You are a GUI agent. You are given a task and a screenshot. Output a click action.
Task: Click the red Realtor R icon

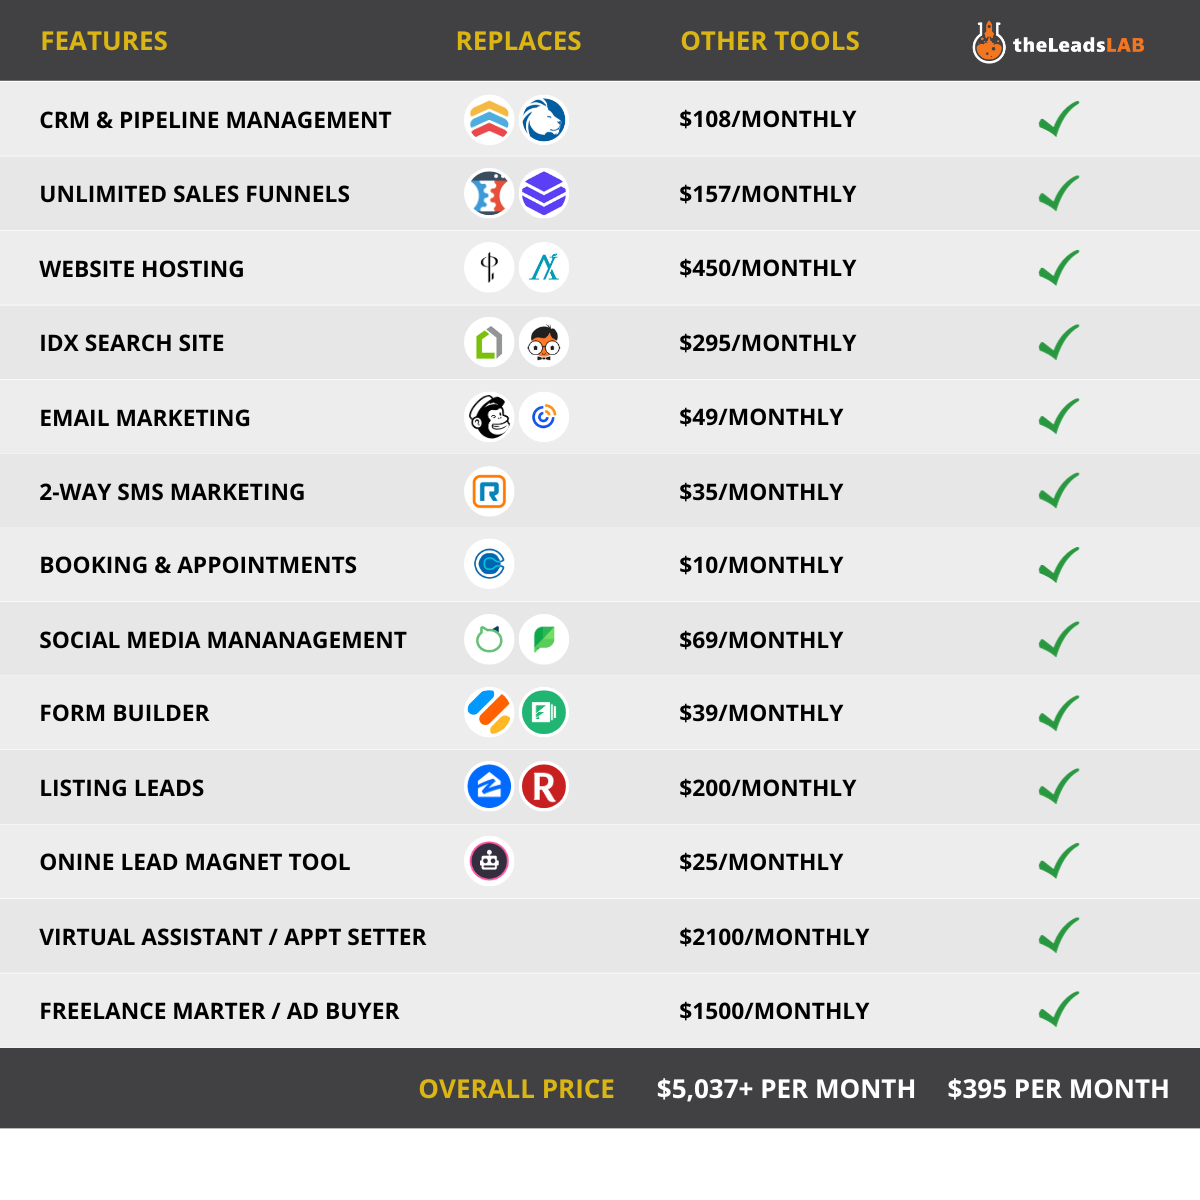click(x=544, y=787)
